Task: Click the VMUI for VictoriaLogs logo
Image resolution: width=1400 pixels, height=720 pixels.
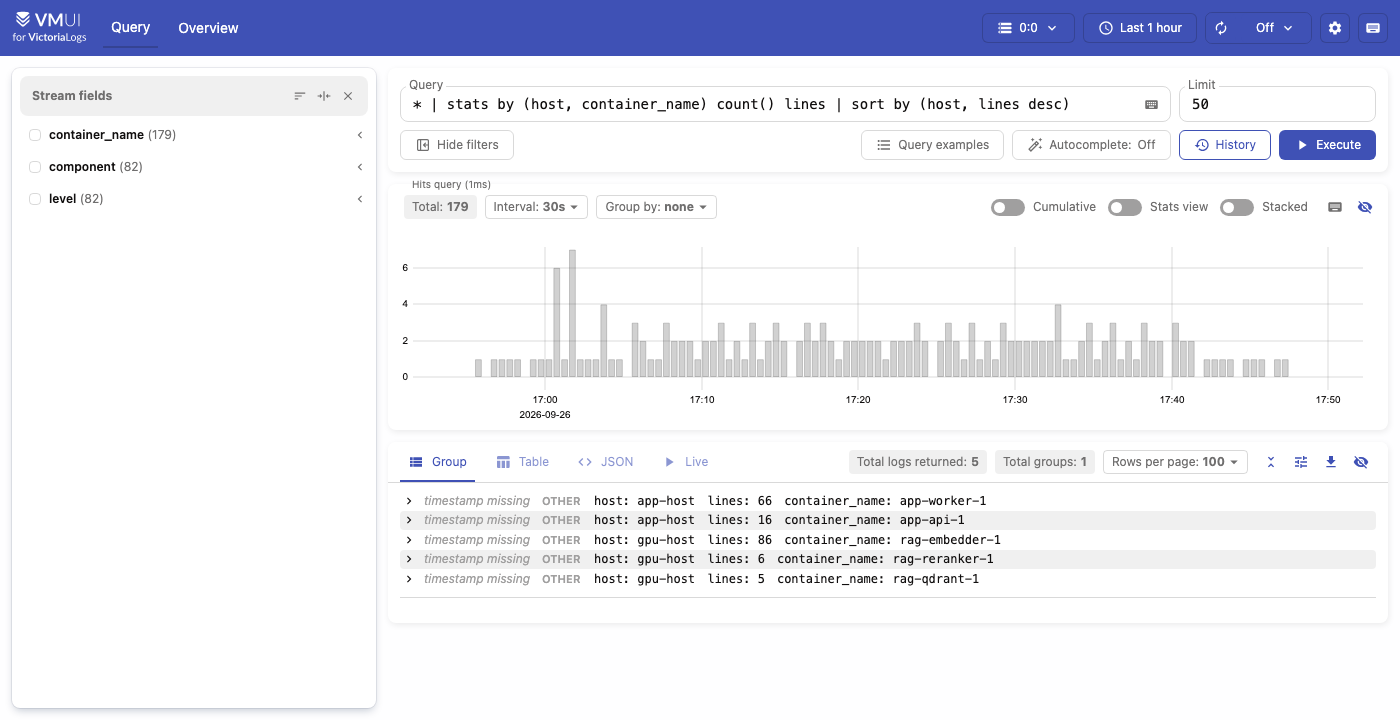Action: click(x=50, y=28)
